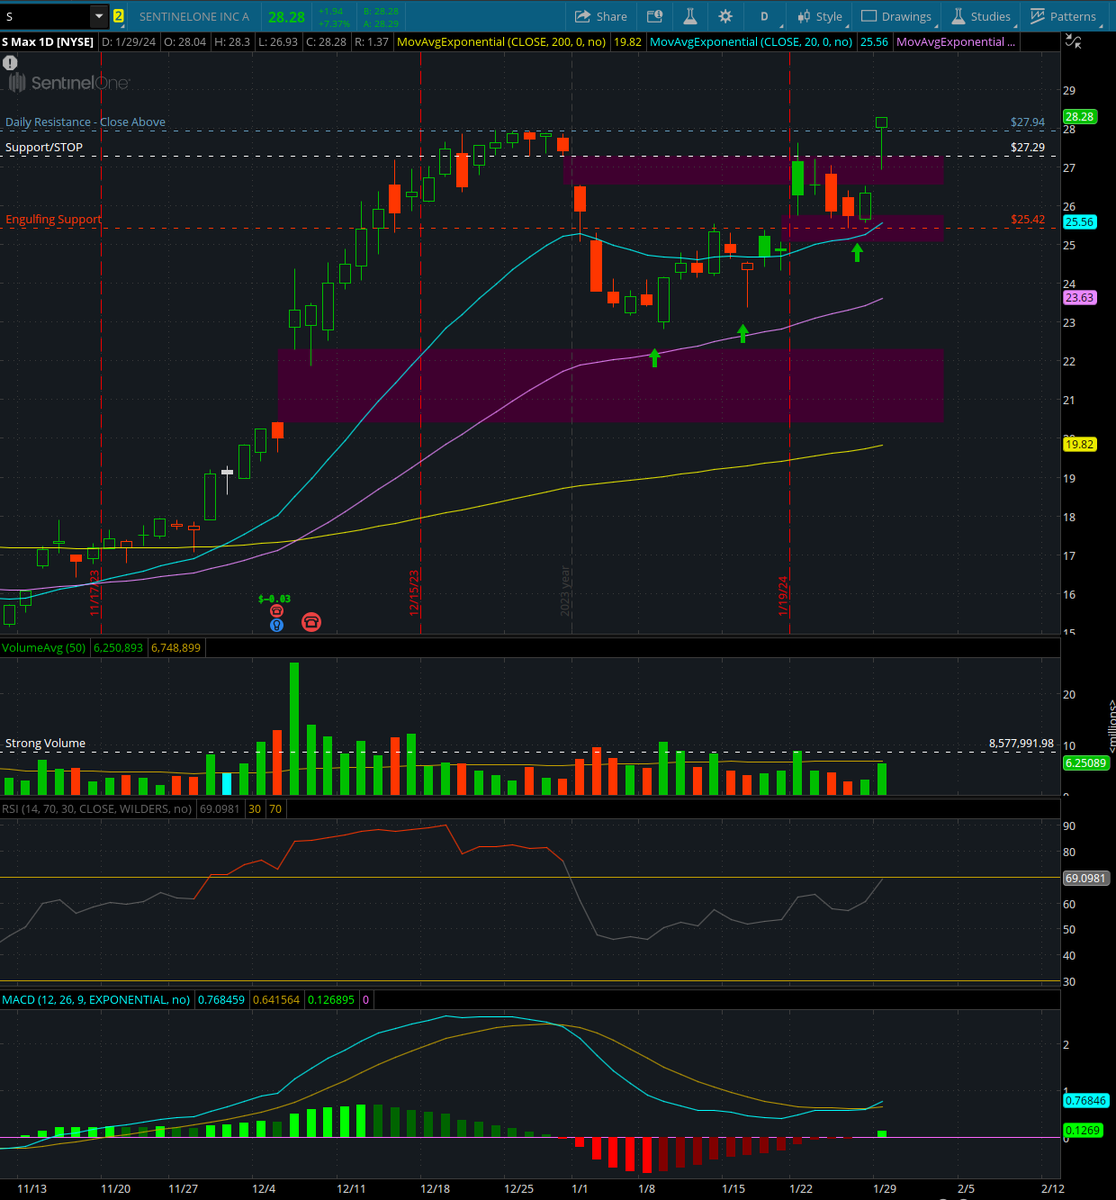Click the RSI overbought value 70 label
This screenshot has width=1116, height=1200.
point(273,807)
